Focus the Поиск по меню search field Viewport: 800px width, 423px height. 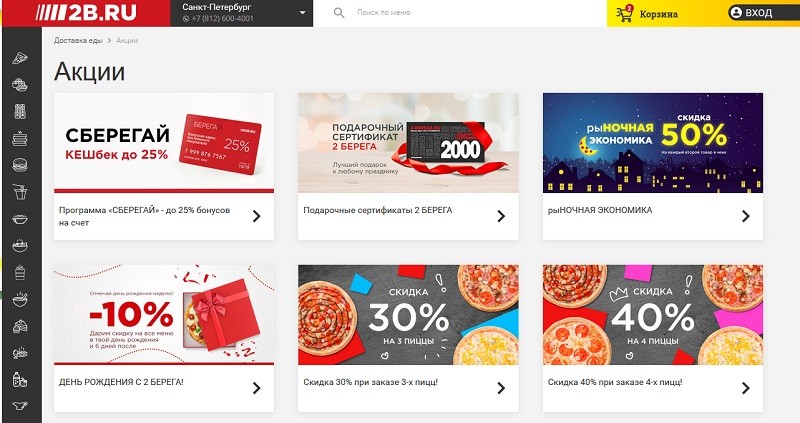[x=459, y=13]
